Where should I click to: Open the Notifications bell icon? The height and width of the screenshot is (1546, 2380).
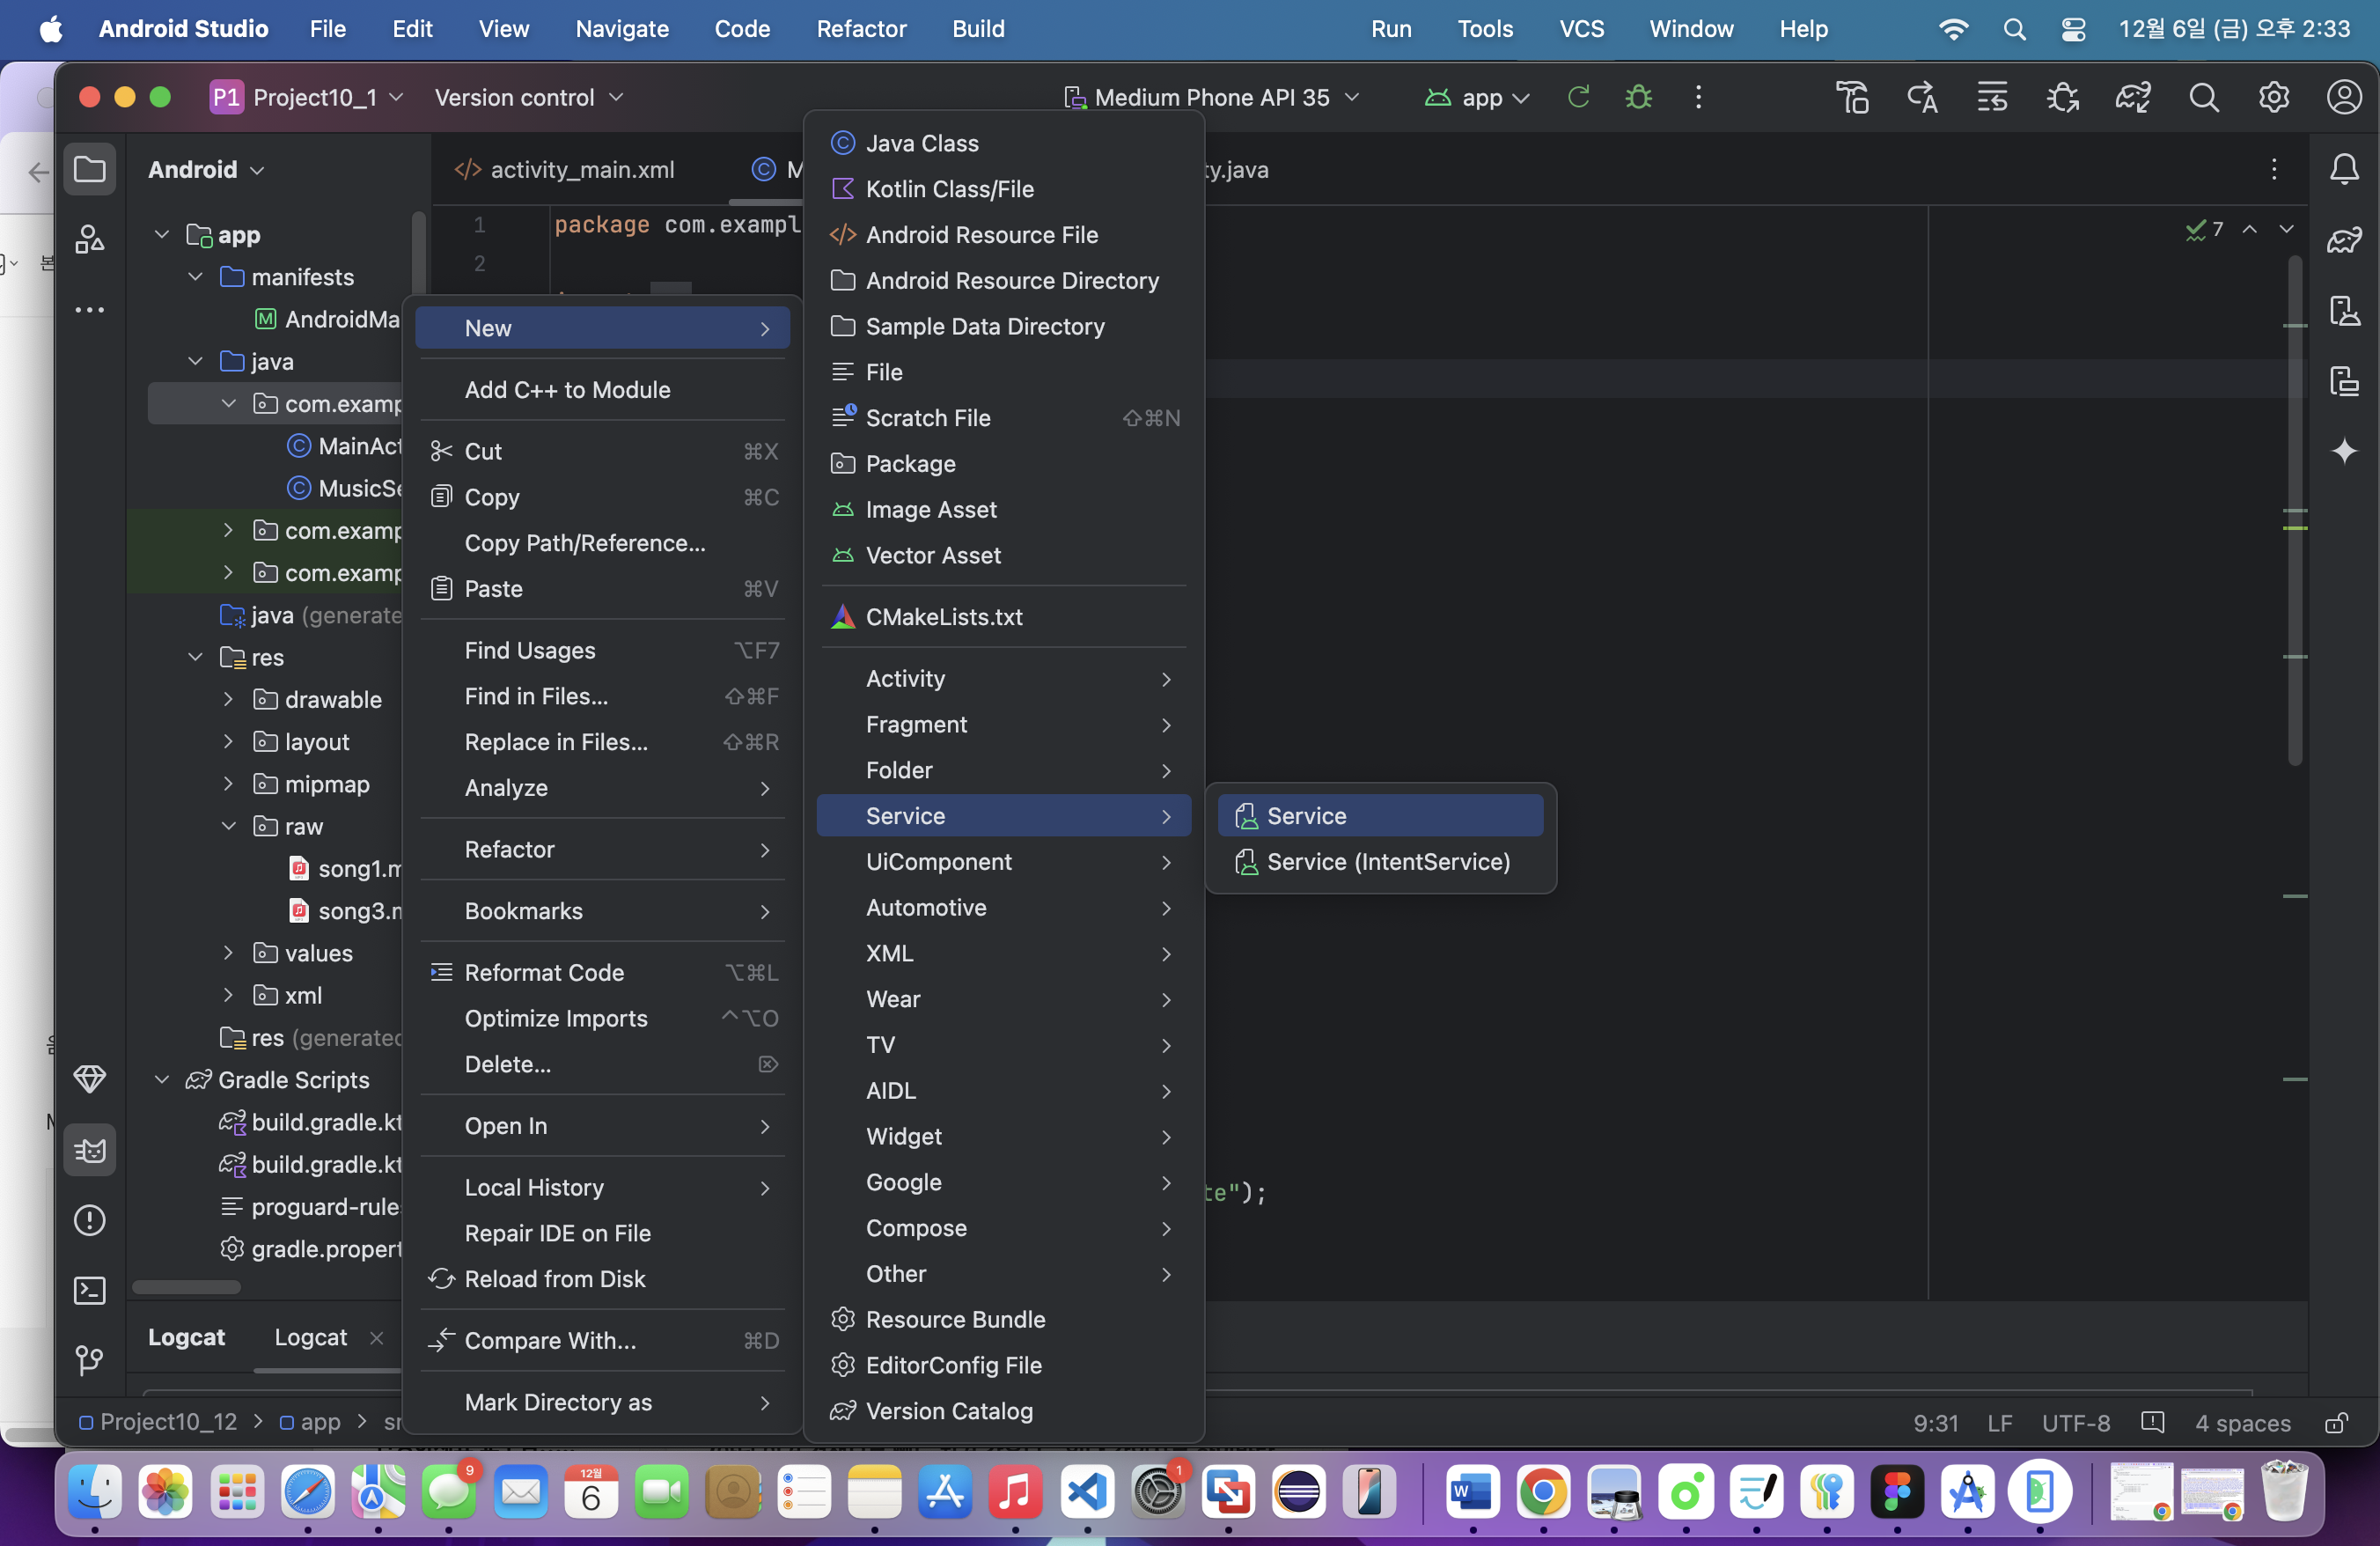pyautogui.click(x=2344, y=169)
